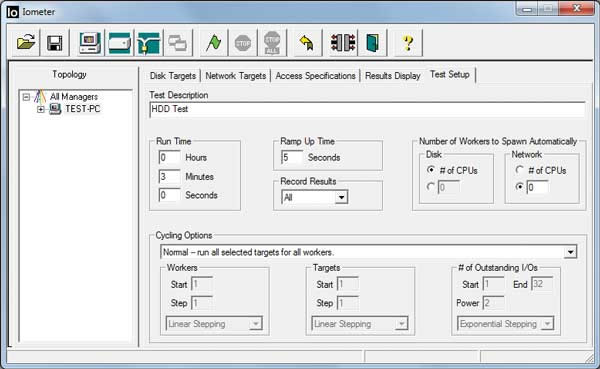Image resolution: width=600 pixels, height=369 pixels.
Task: Switch to the Disk Targets tab
Action: 173,76
